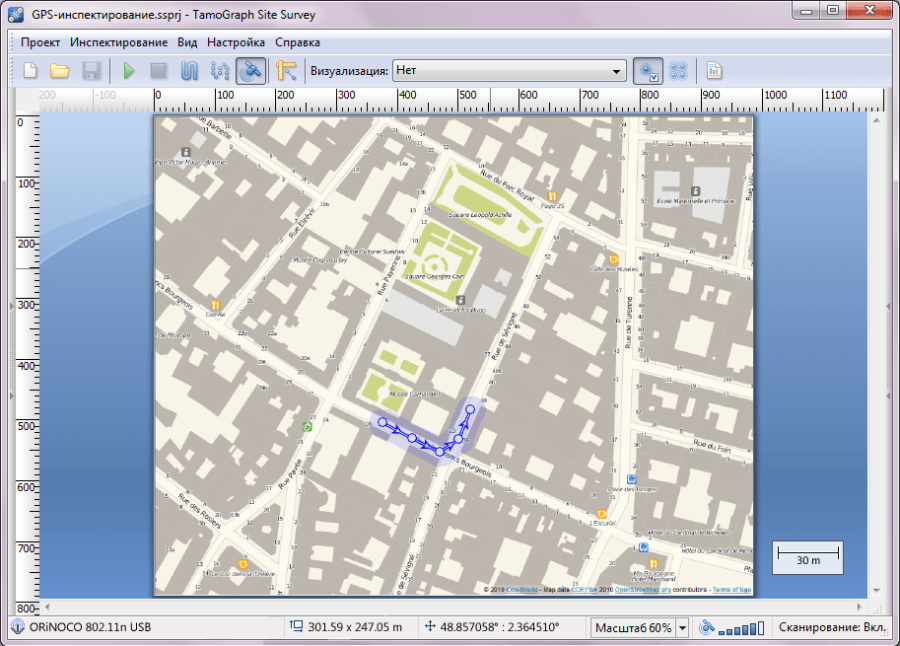Image resolution: width=900 pixels, height=646 pixels.
Task: Open the Инспектирование menu
Action: coord(119,42)
